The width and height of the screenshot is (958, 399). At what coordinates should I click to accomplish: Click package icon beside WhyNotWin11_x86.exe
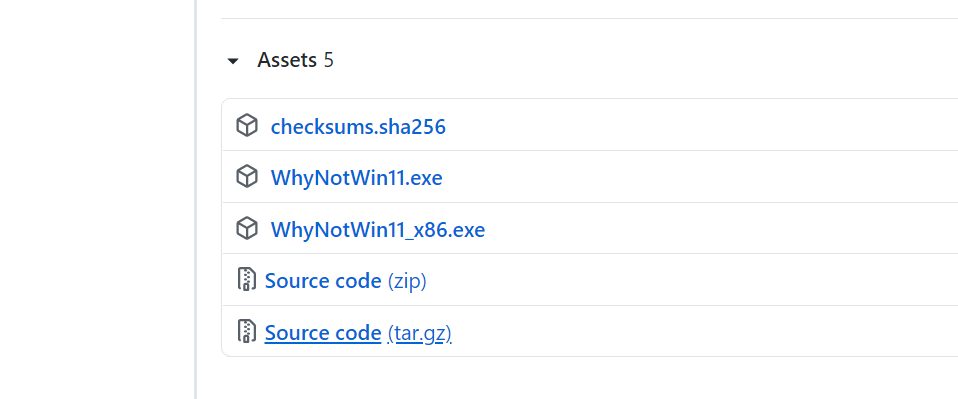(x=247, y=229)
